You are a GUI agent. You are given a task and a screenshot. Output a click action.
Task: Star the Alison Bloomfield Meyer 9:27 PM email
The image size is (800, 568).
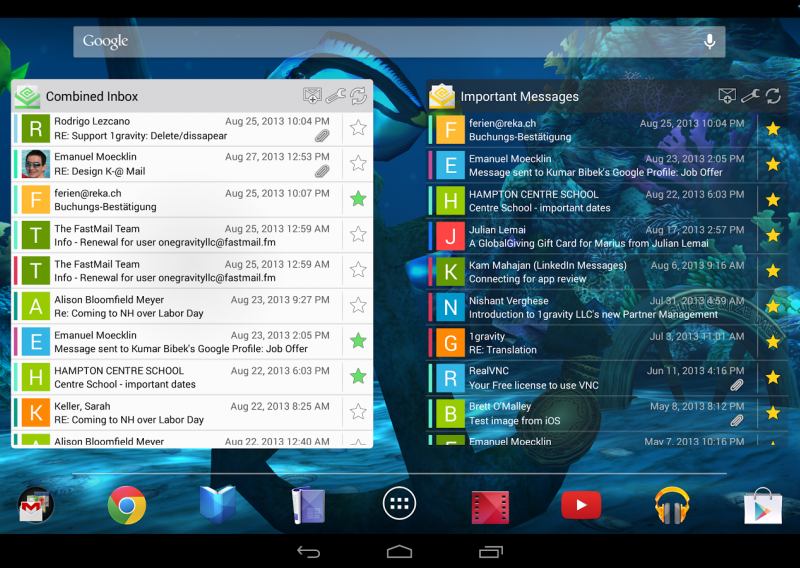click(x=358, y=305)
